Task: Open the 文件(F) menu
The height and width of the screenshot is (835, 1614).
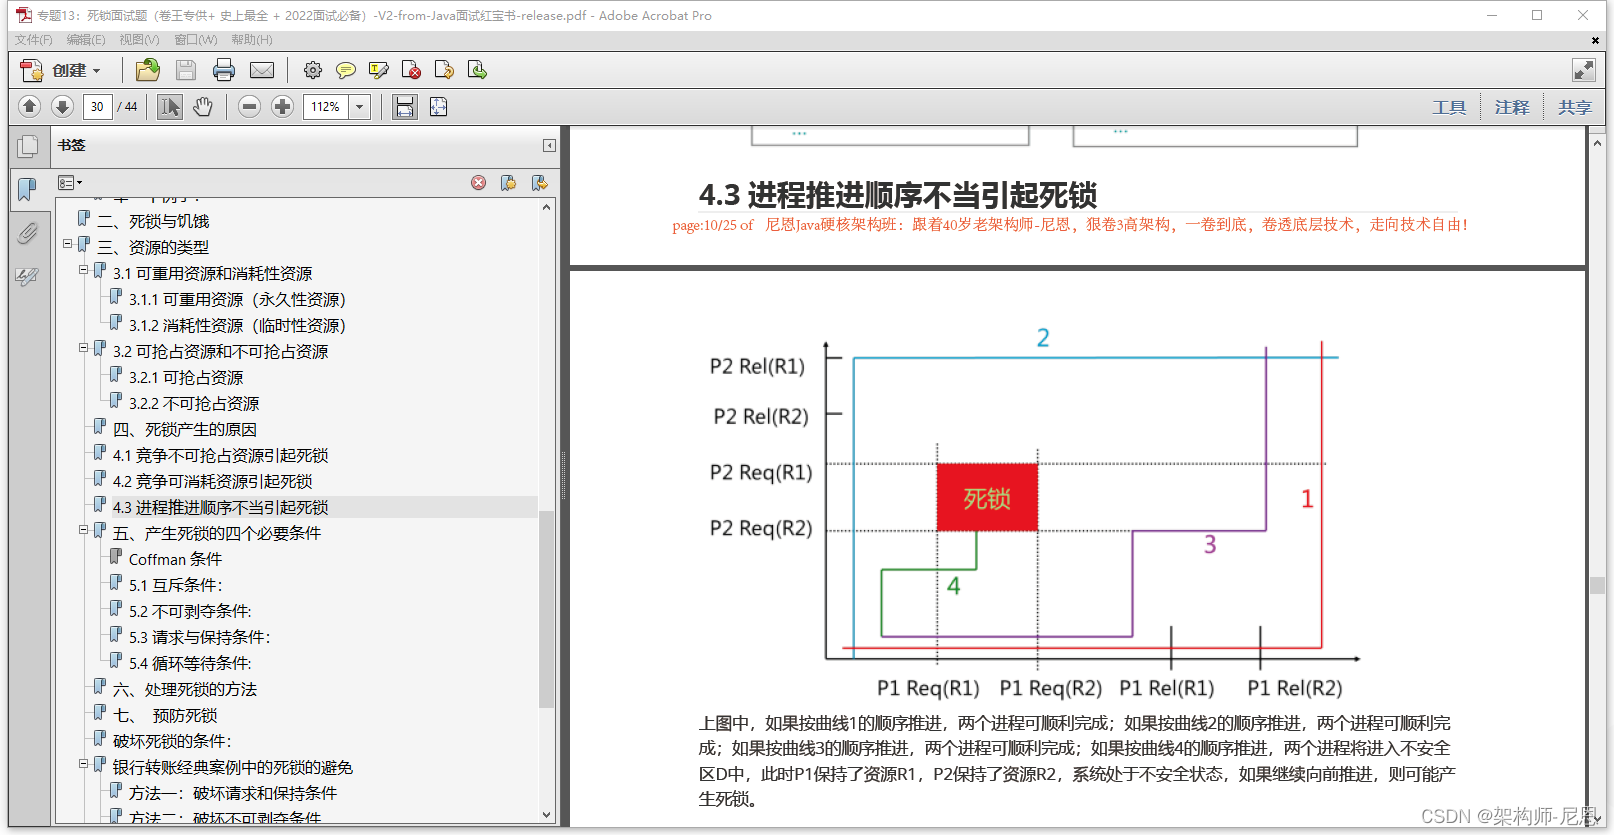Action: [33, 40]
